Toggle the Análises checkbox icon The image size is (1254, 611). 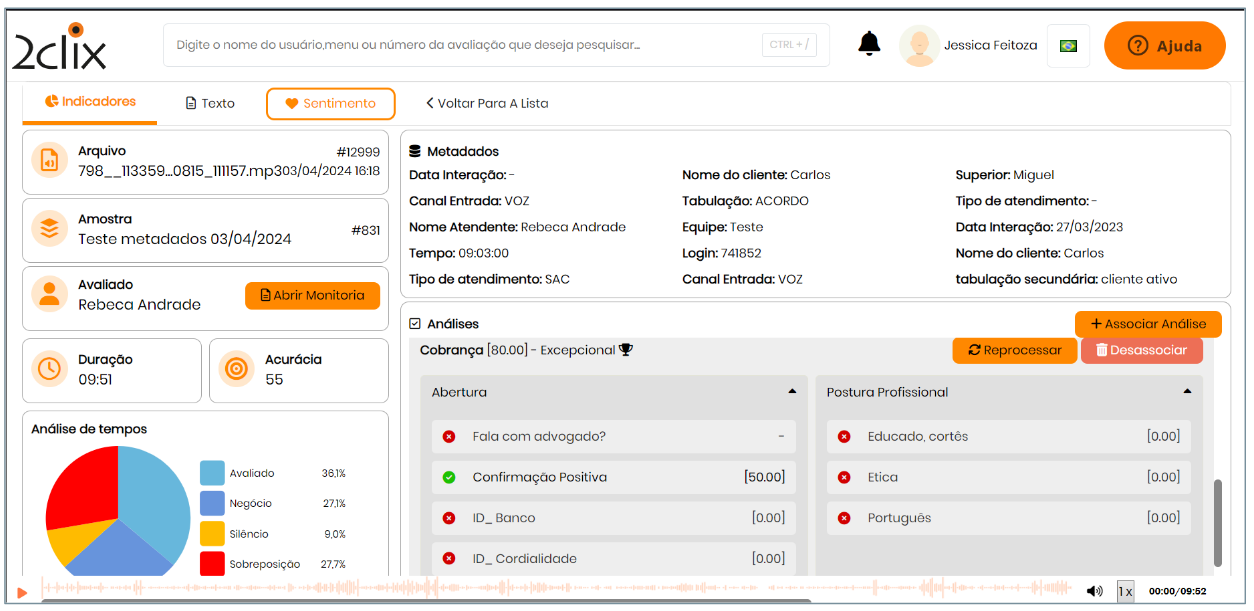(415, 324)
